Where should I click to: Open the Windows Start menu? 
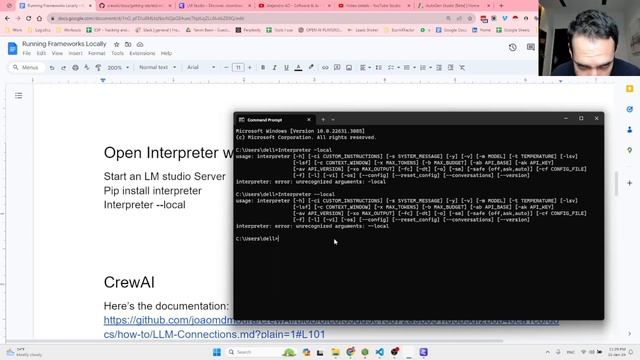[217, 352]
